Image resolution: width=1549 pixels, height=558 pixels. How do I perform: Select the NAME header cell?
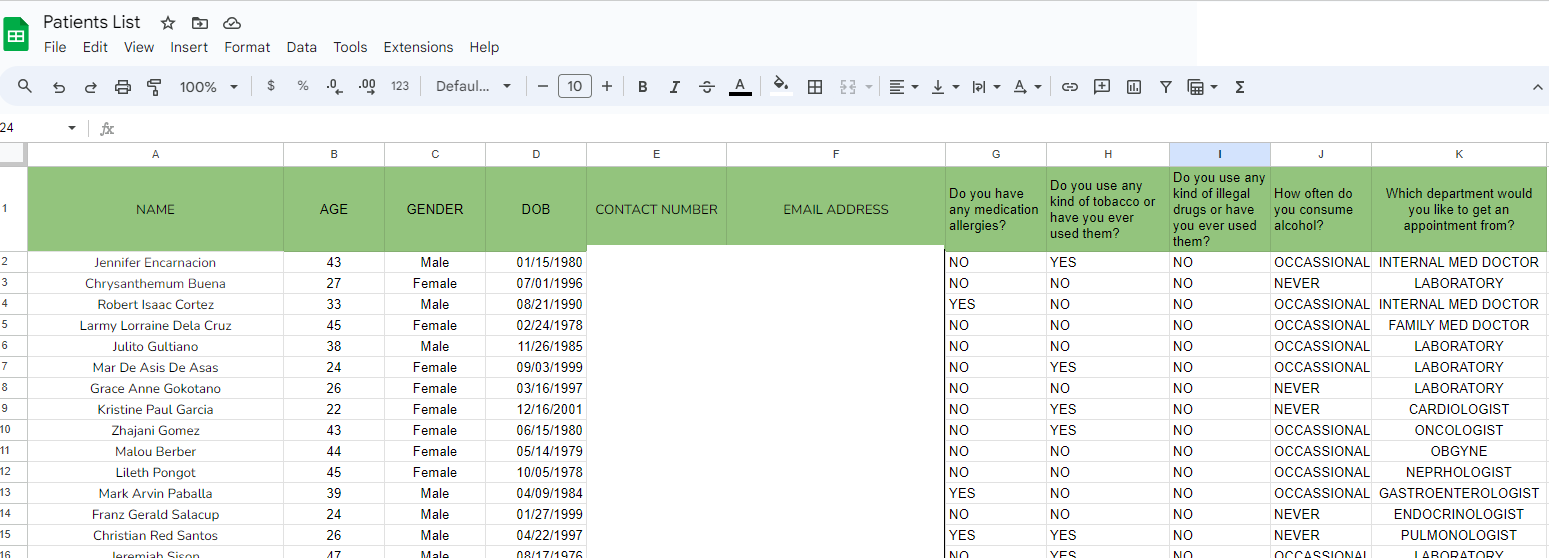pyautogui.click(x=155, y=209)
